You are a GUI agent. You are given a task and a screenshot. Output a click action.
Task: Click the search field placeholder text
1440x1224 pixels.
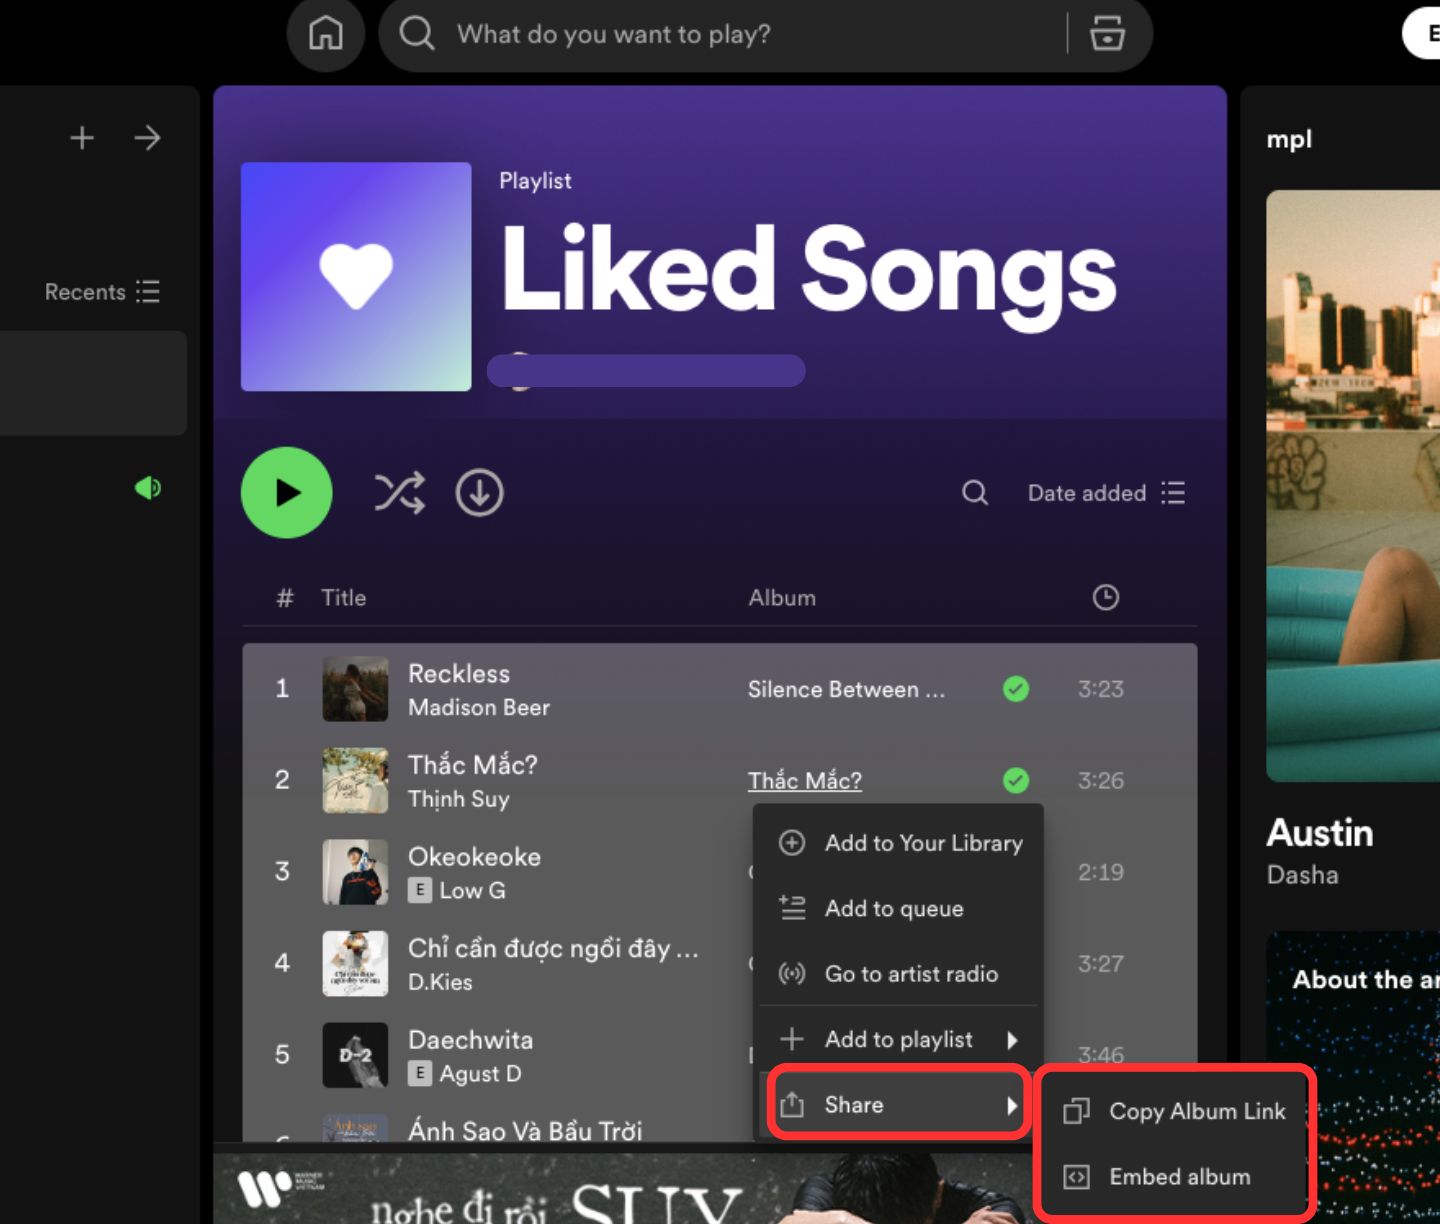614,34
